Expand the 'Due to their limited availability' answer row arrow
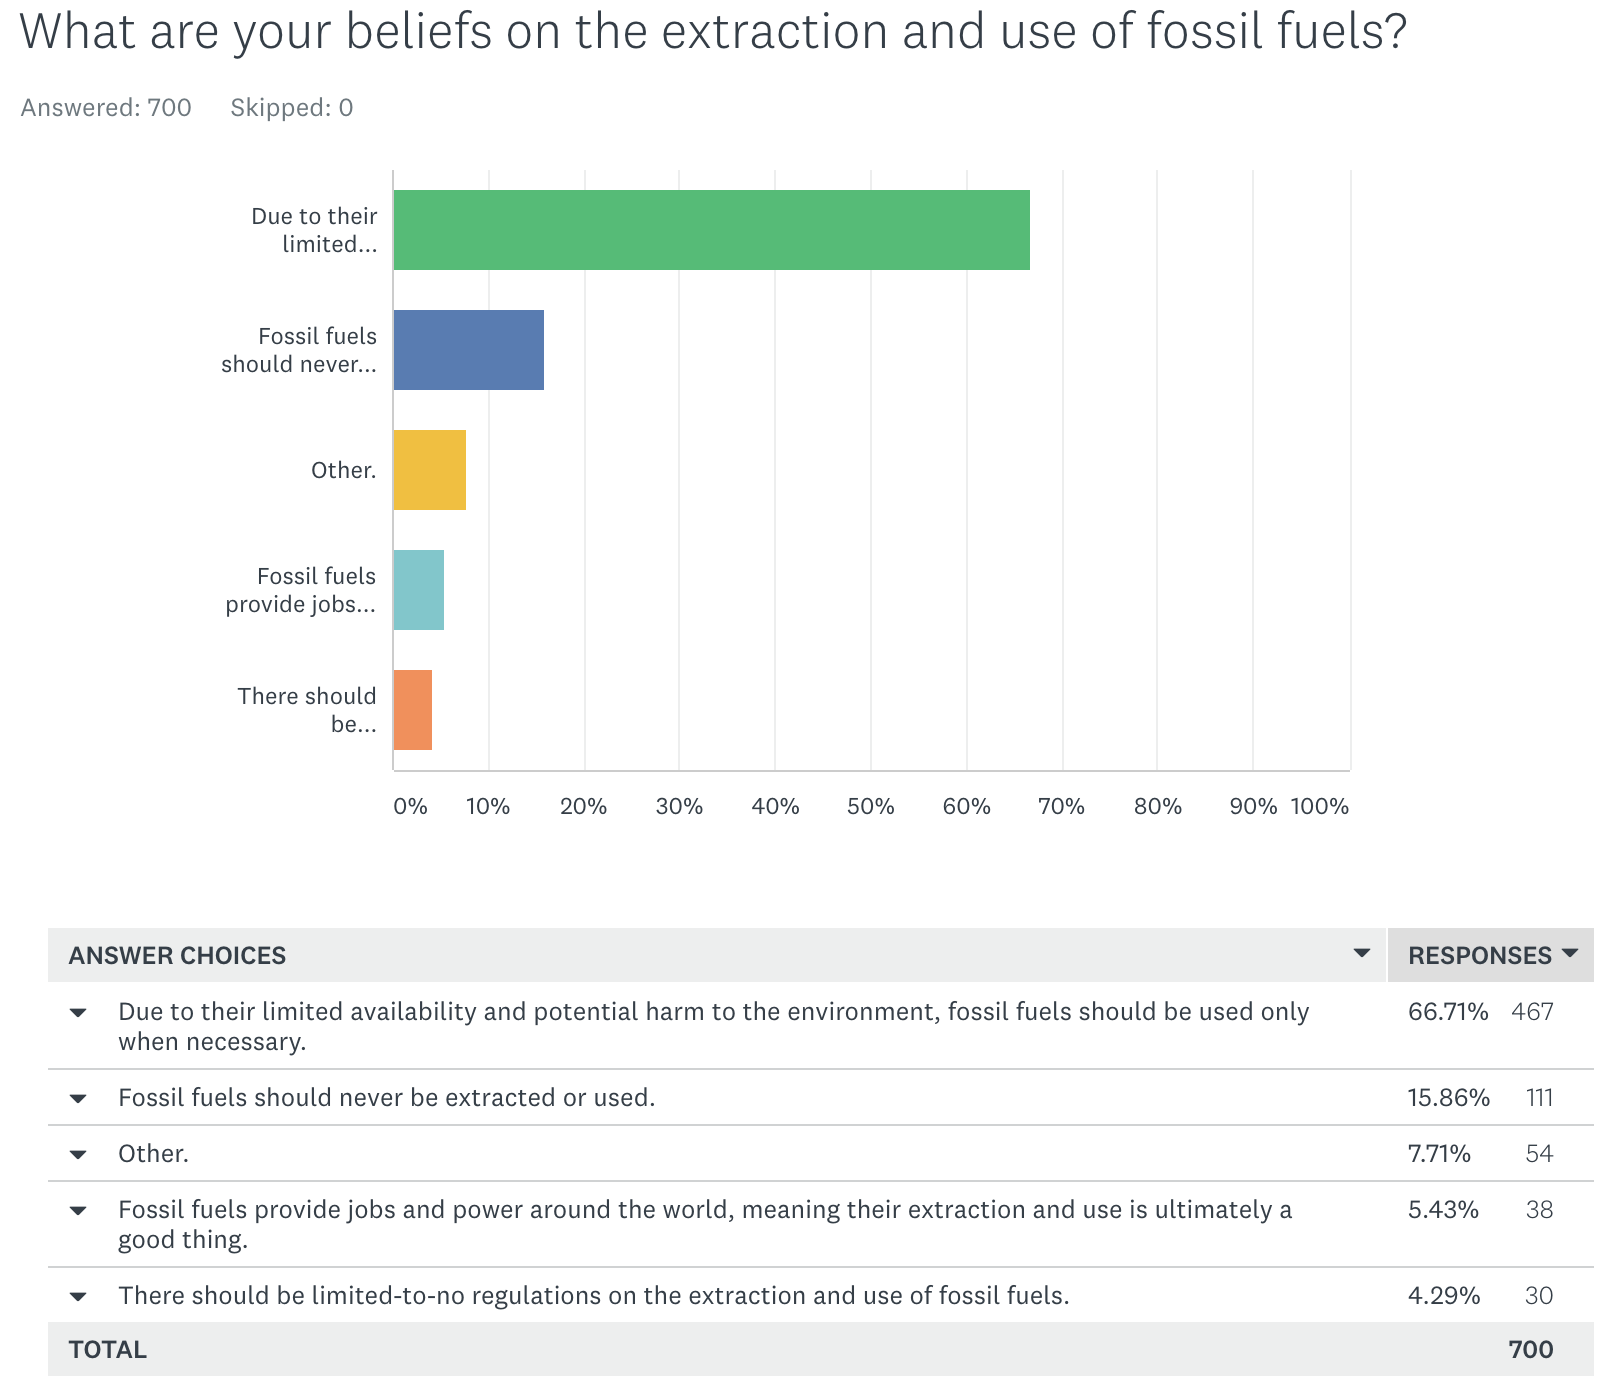The image size is (1606, 1382). click(78, 1012)
